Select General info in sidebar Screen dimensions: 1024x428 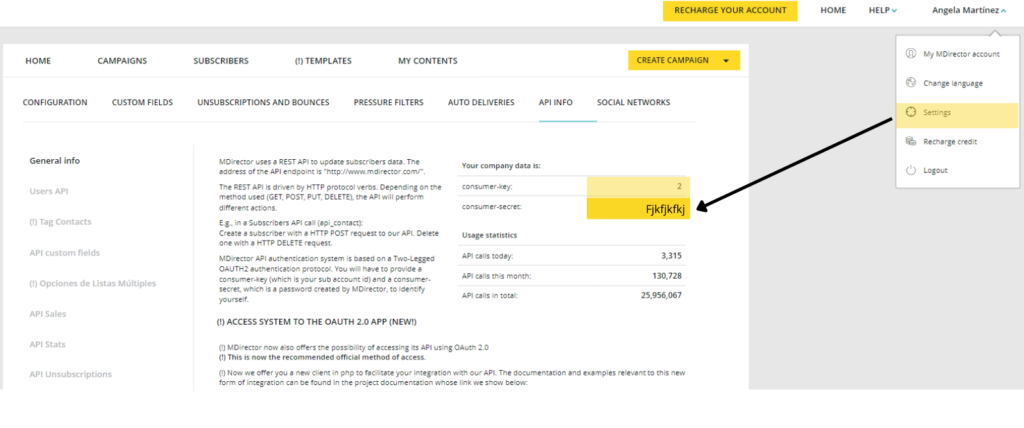(x=55, y=161)
